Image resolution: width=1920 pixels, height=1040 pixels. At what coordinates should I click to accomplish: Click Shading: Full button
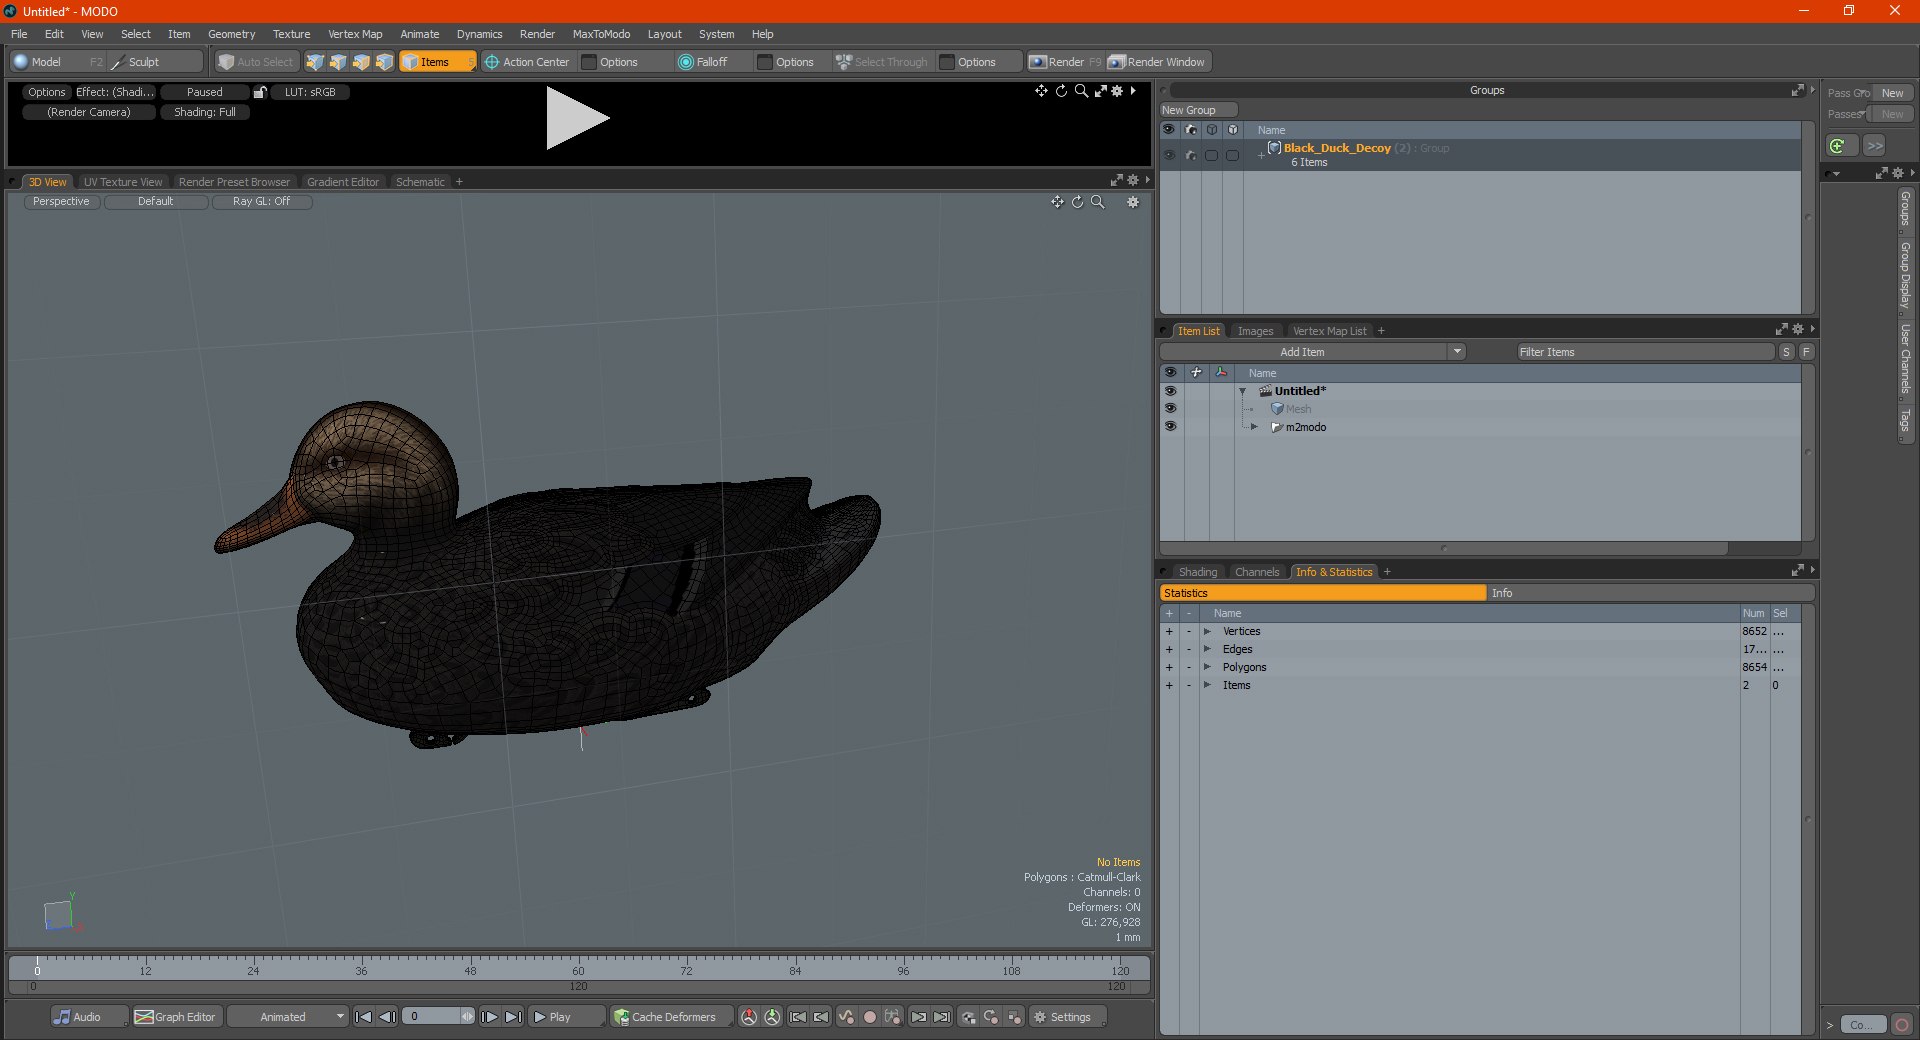coord(205,112)
